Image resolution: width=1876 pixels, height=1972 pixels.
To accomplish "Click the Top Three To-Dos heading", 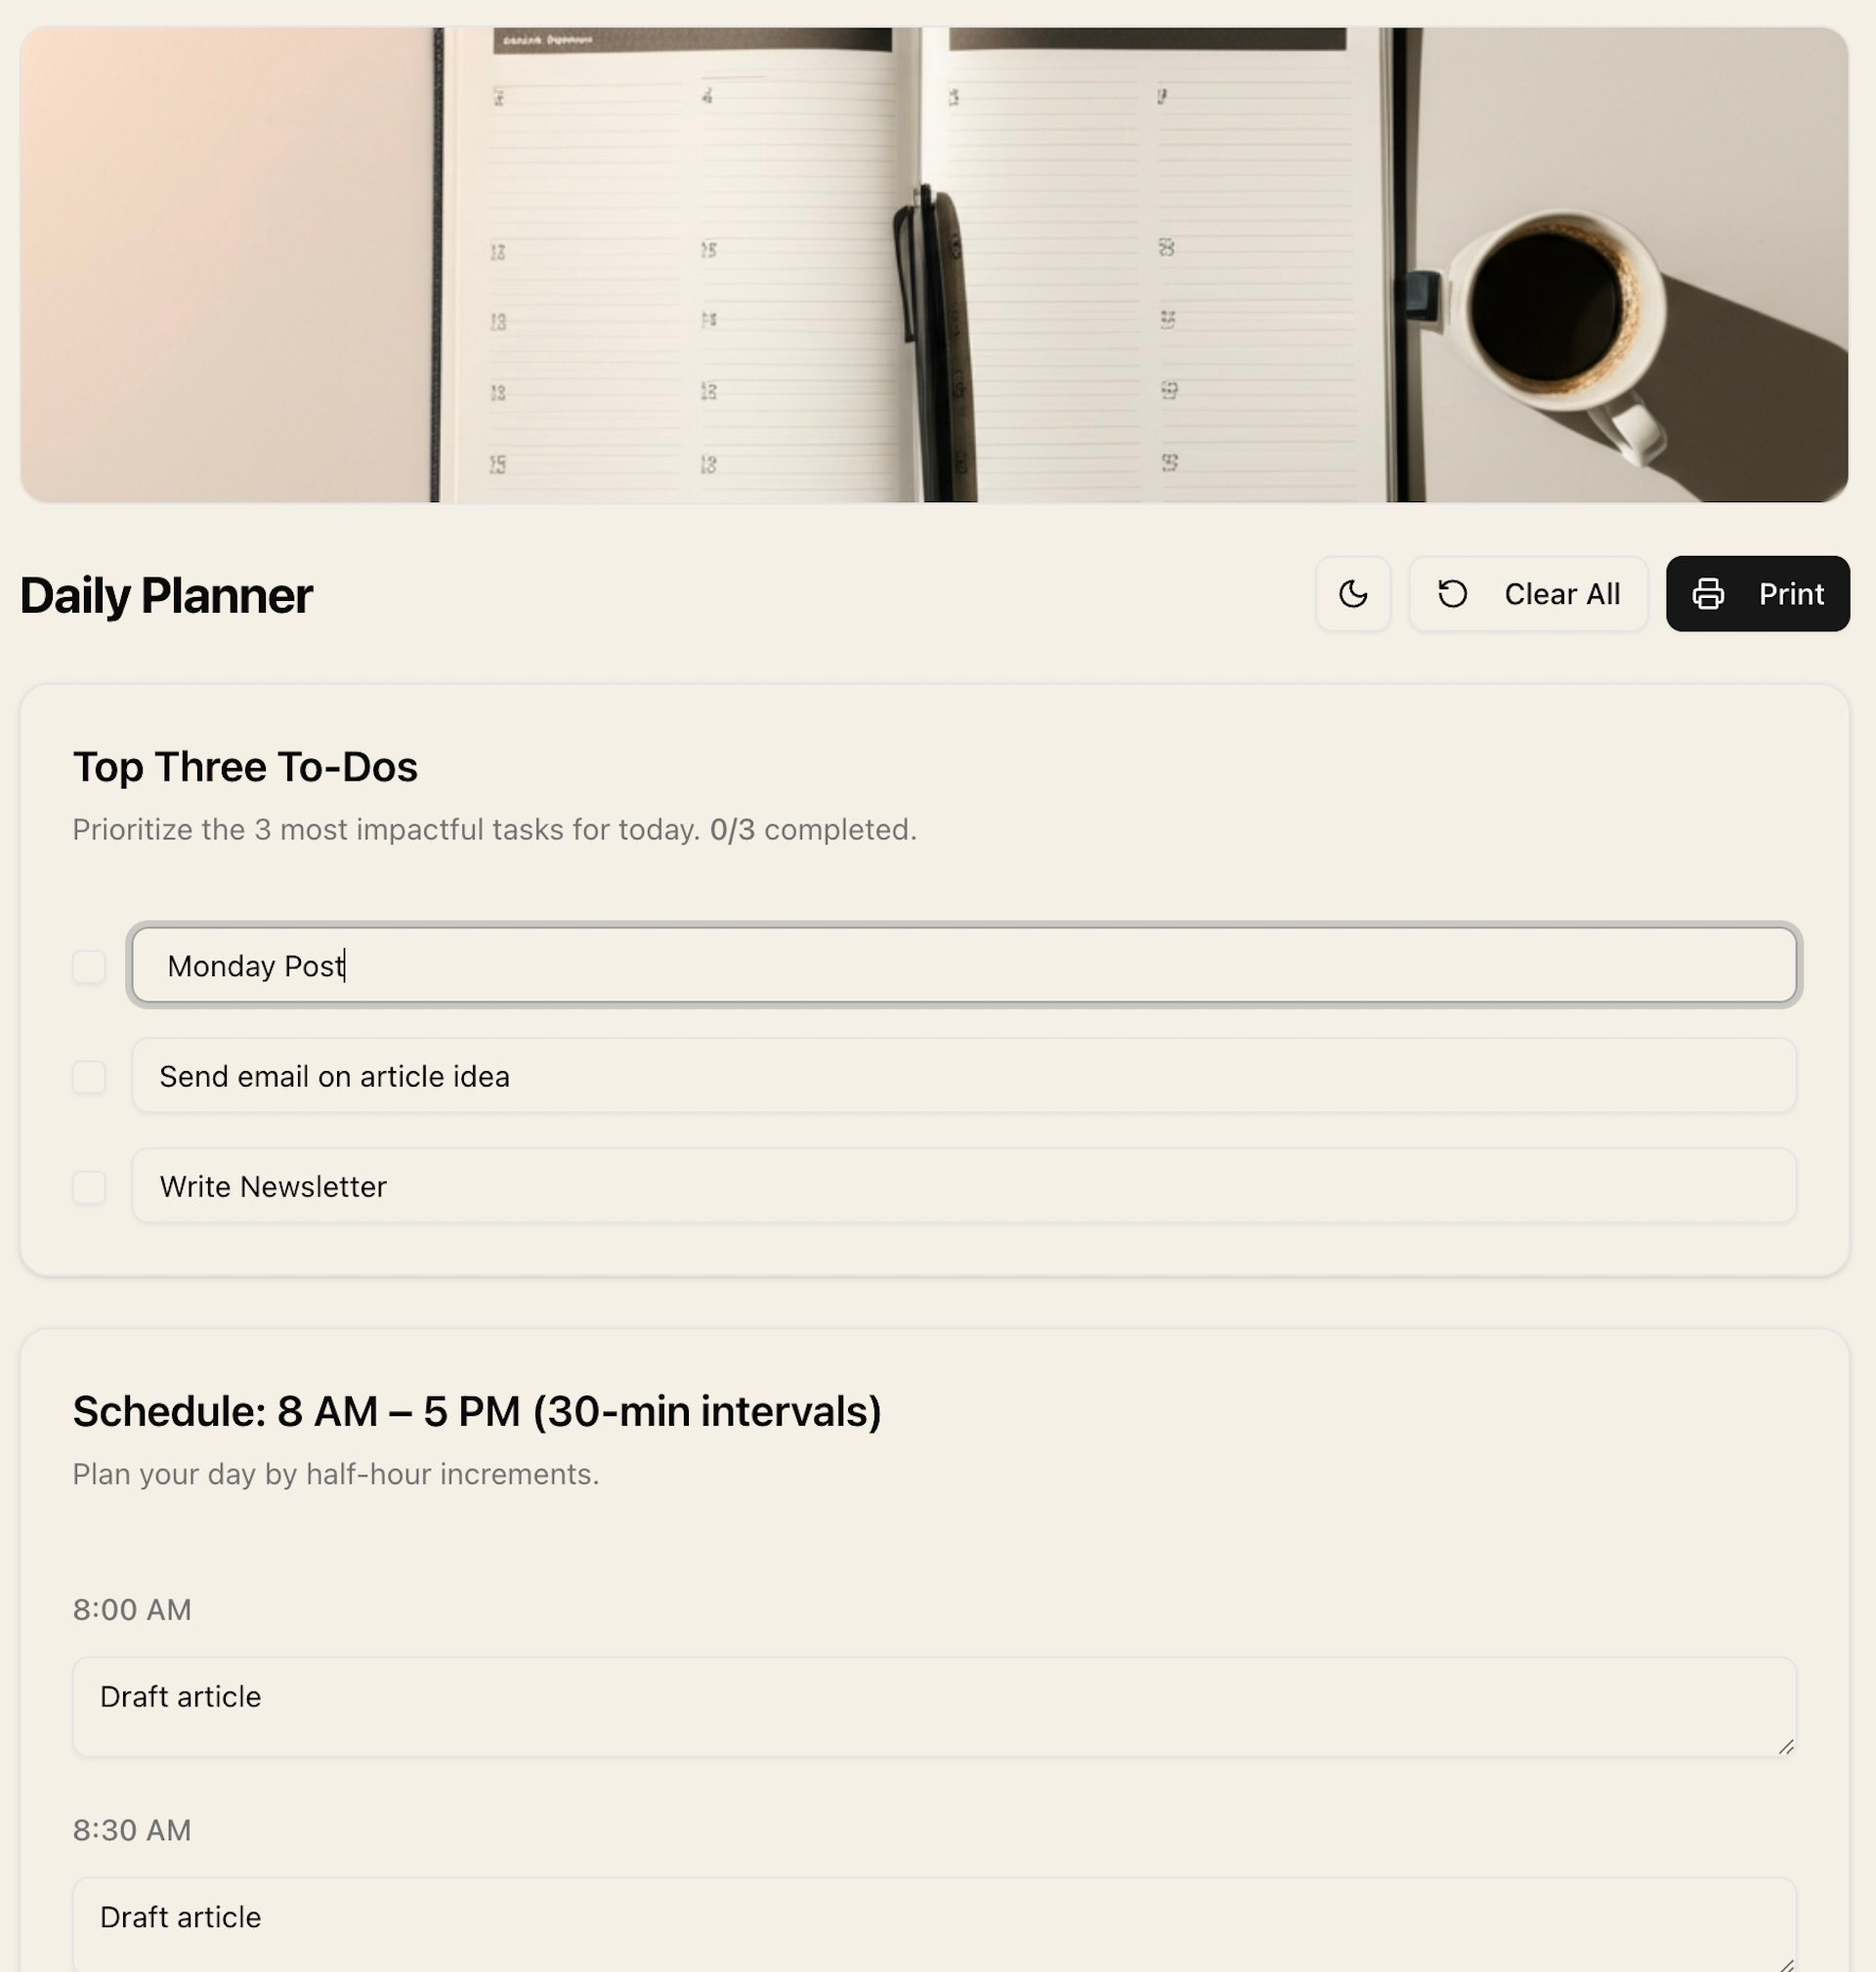I will [x=245, y=767].
